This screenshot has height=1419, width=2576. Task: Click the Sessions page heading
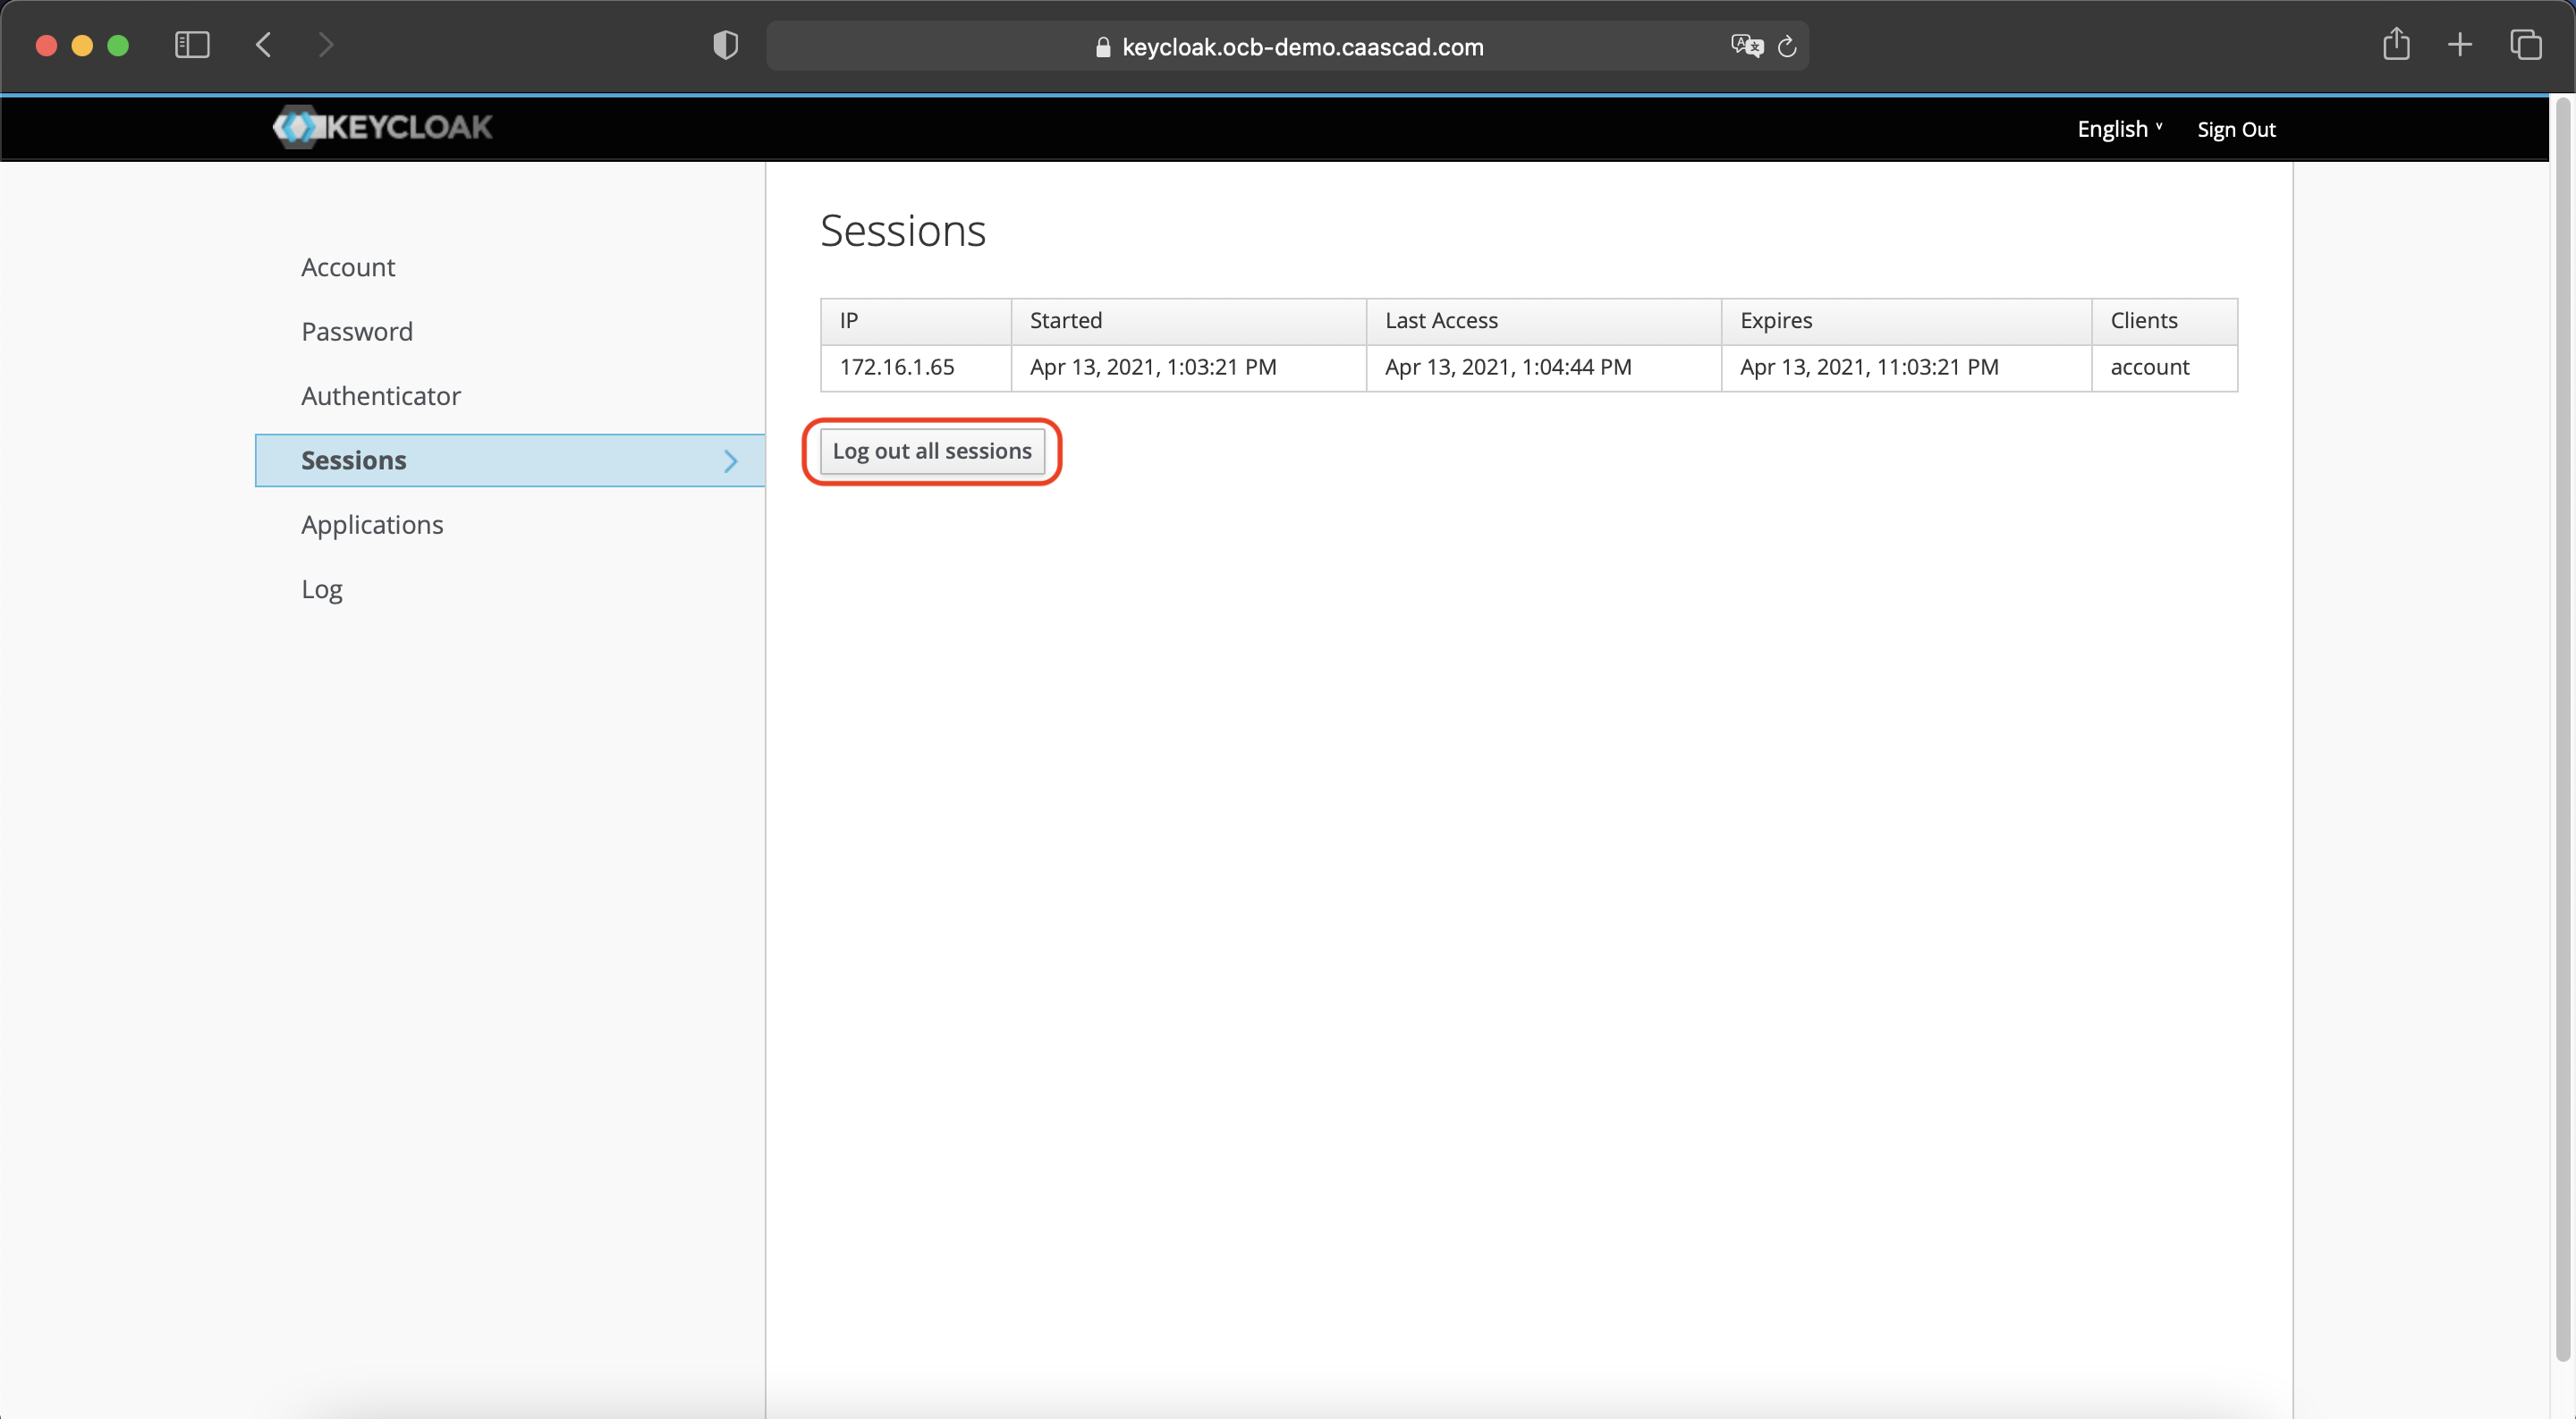click(903, 231)
